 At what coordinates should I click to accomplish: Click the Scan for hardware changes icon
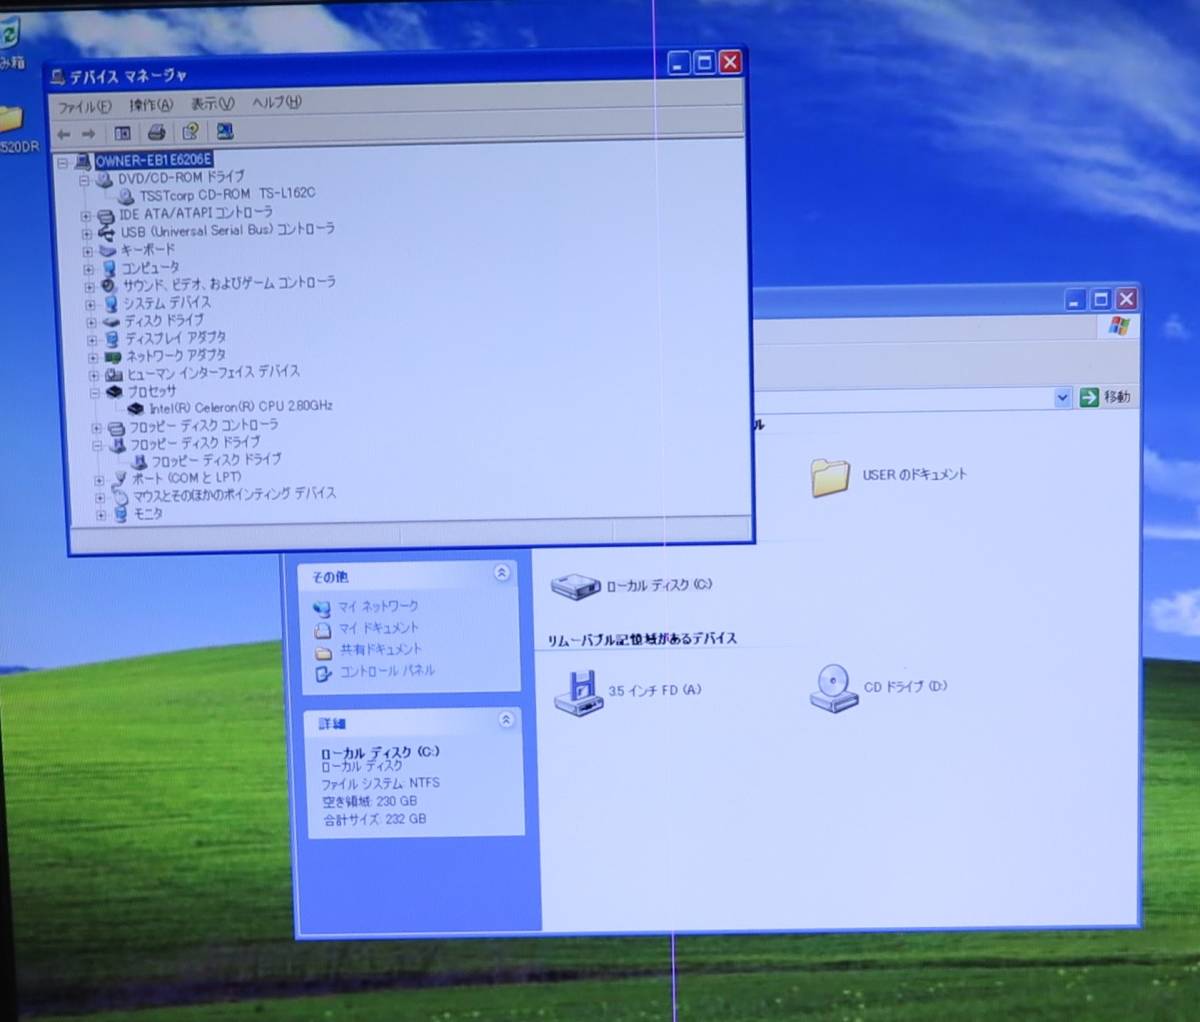coord(225,131)
